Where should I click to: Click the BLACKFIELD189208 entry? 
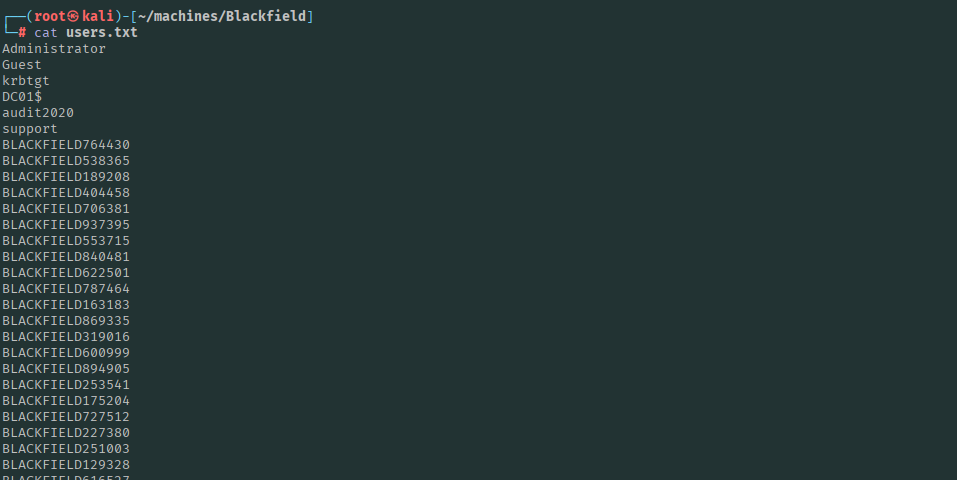66,177
